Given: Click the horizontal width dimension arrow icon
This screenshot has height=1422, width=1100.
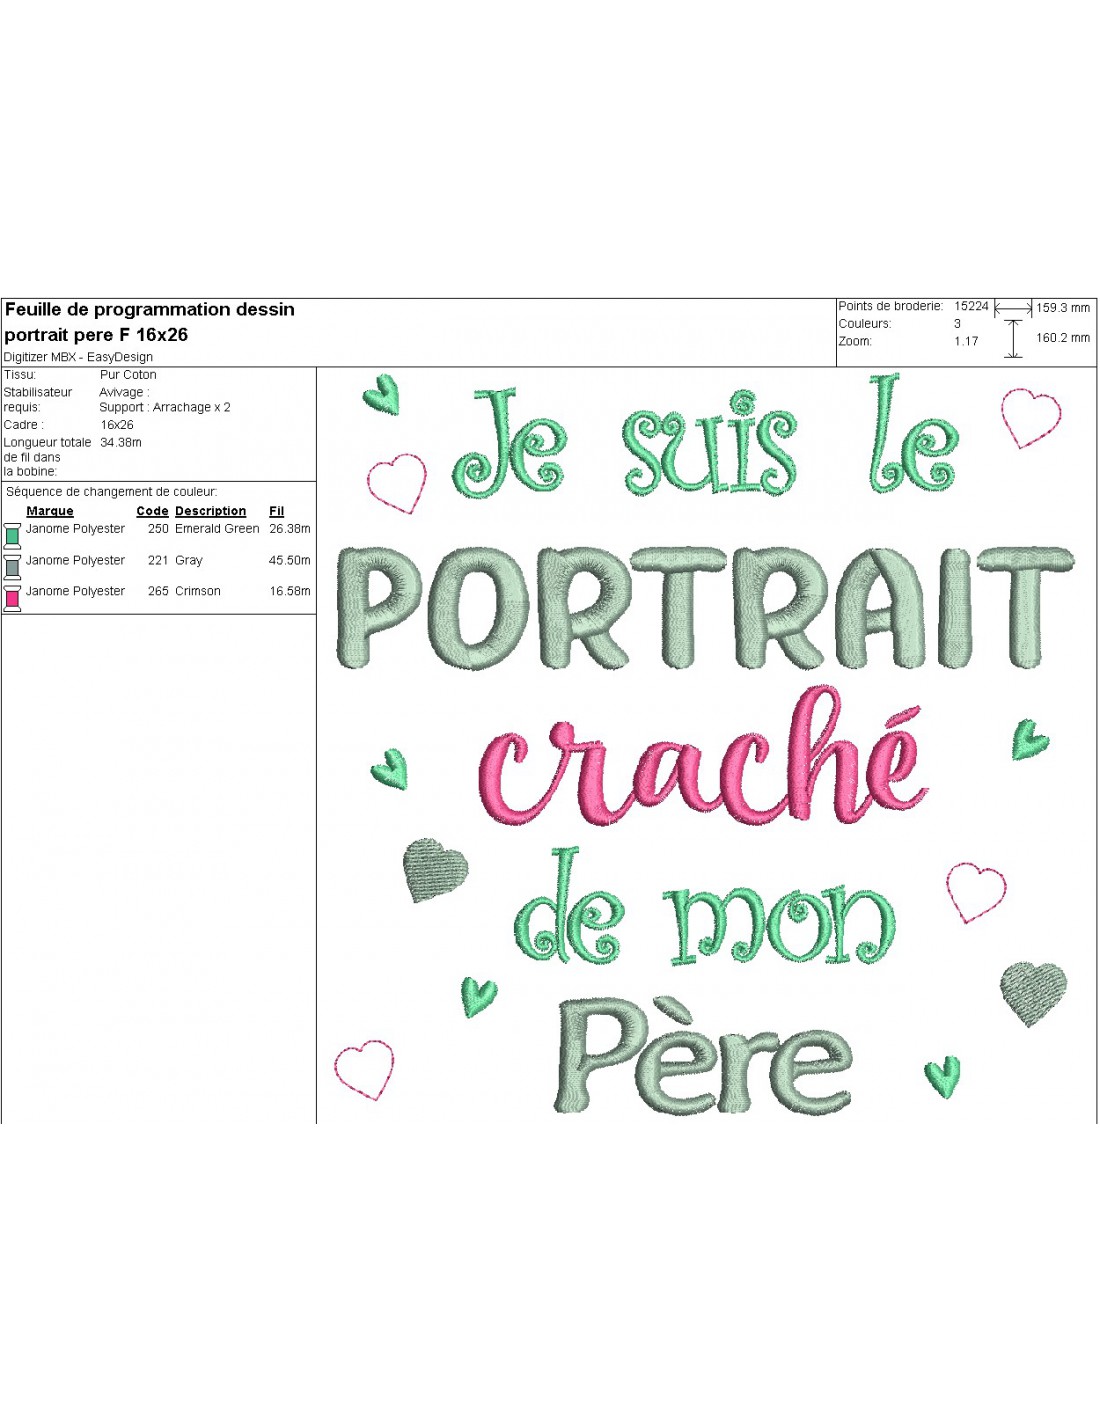Looking at the screenshot, I should point(1013,309).
